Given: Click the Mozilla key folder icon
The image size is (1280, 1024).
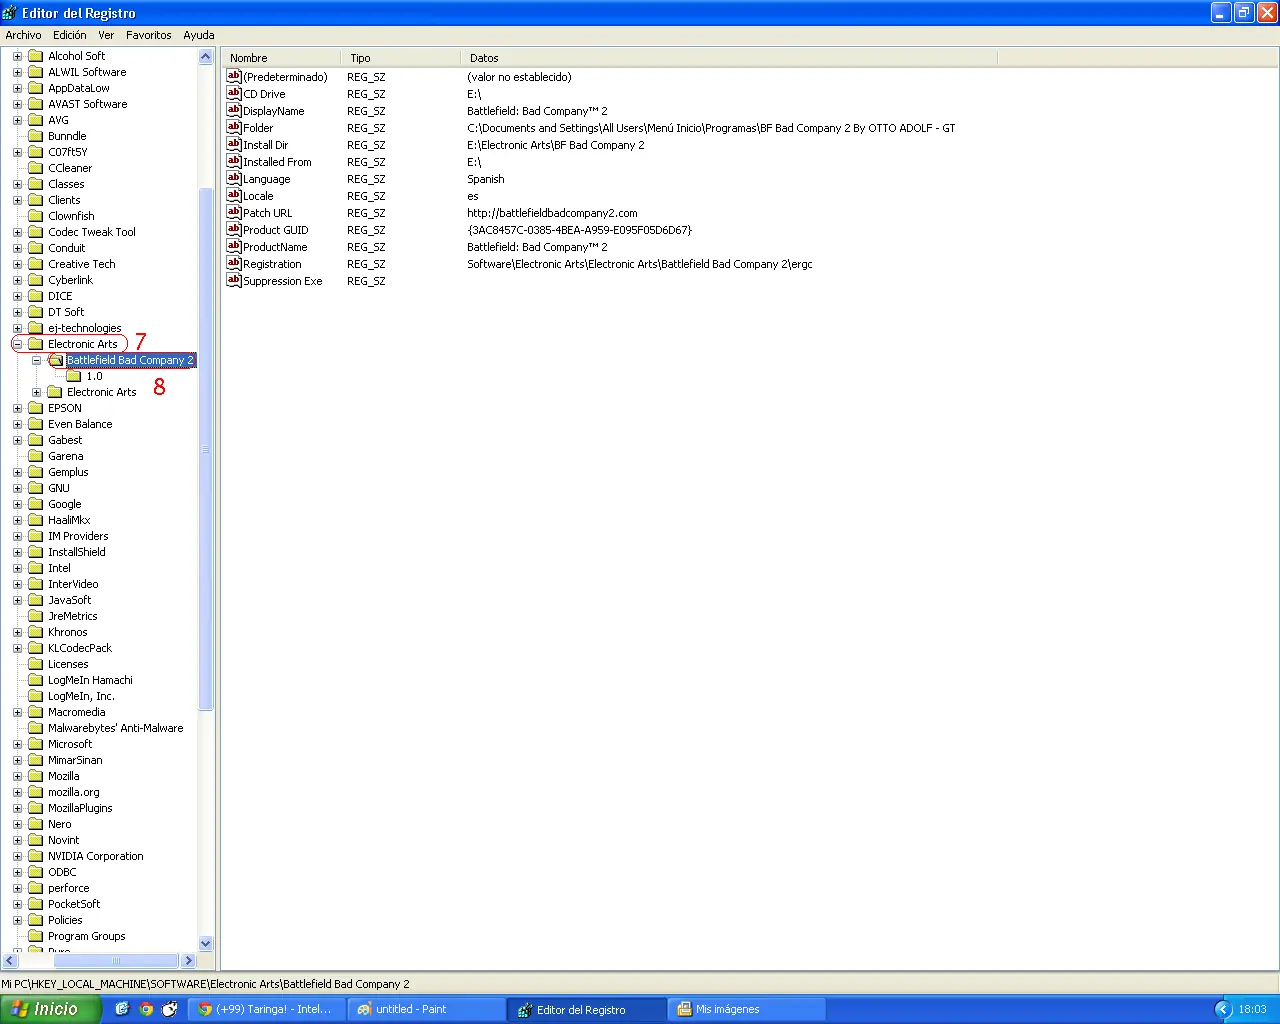Looking at the screenshot, I should [x=36, y=776].
